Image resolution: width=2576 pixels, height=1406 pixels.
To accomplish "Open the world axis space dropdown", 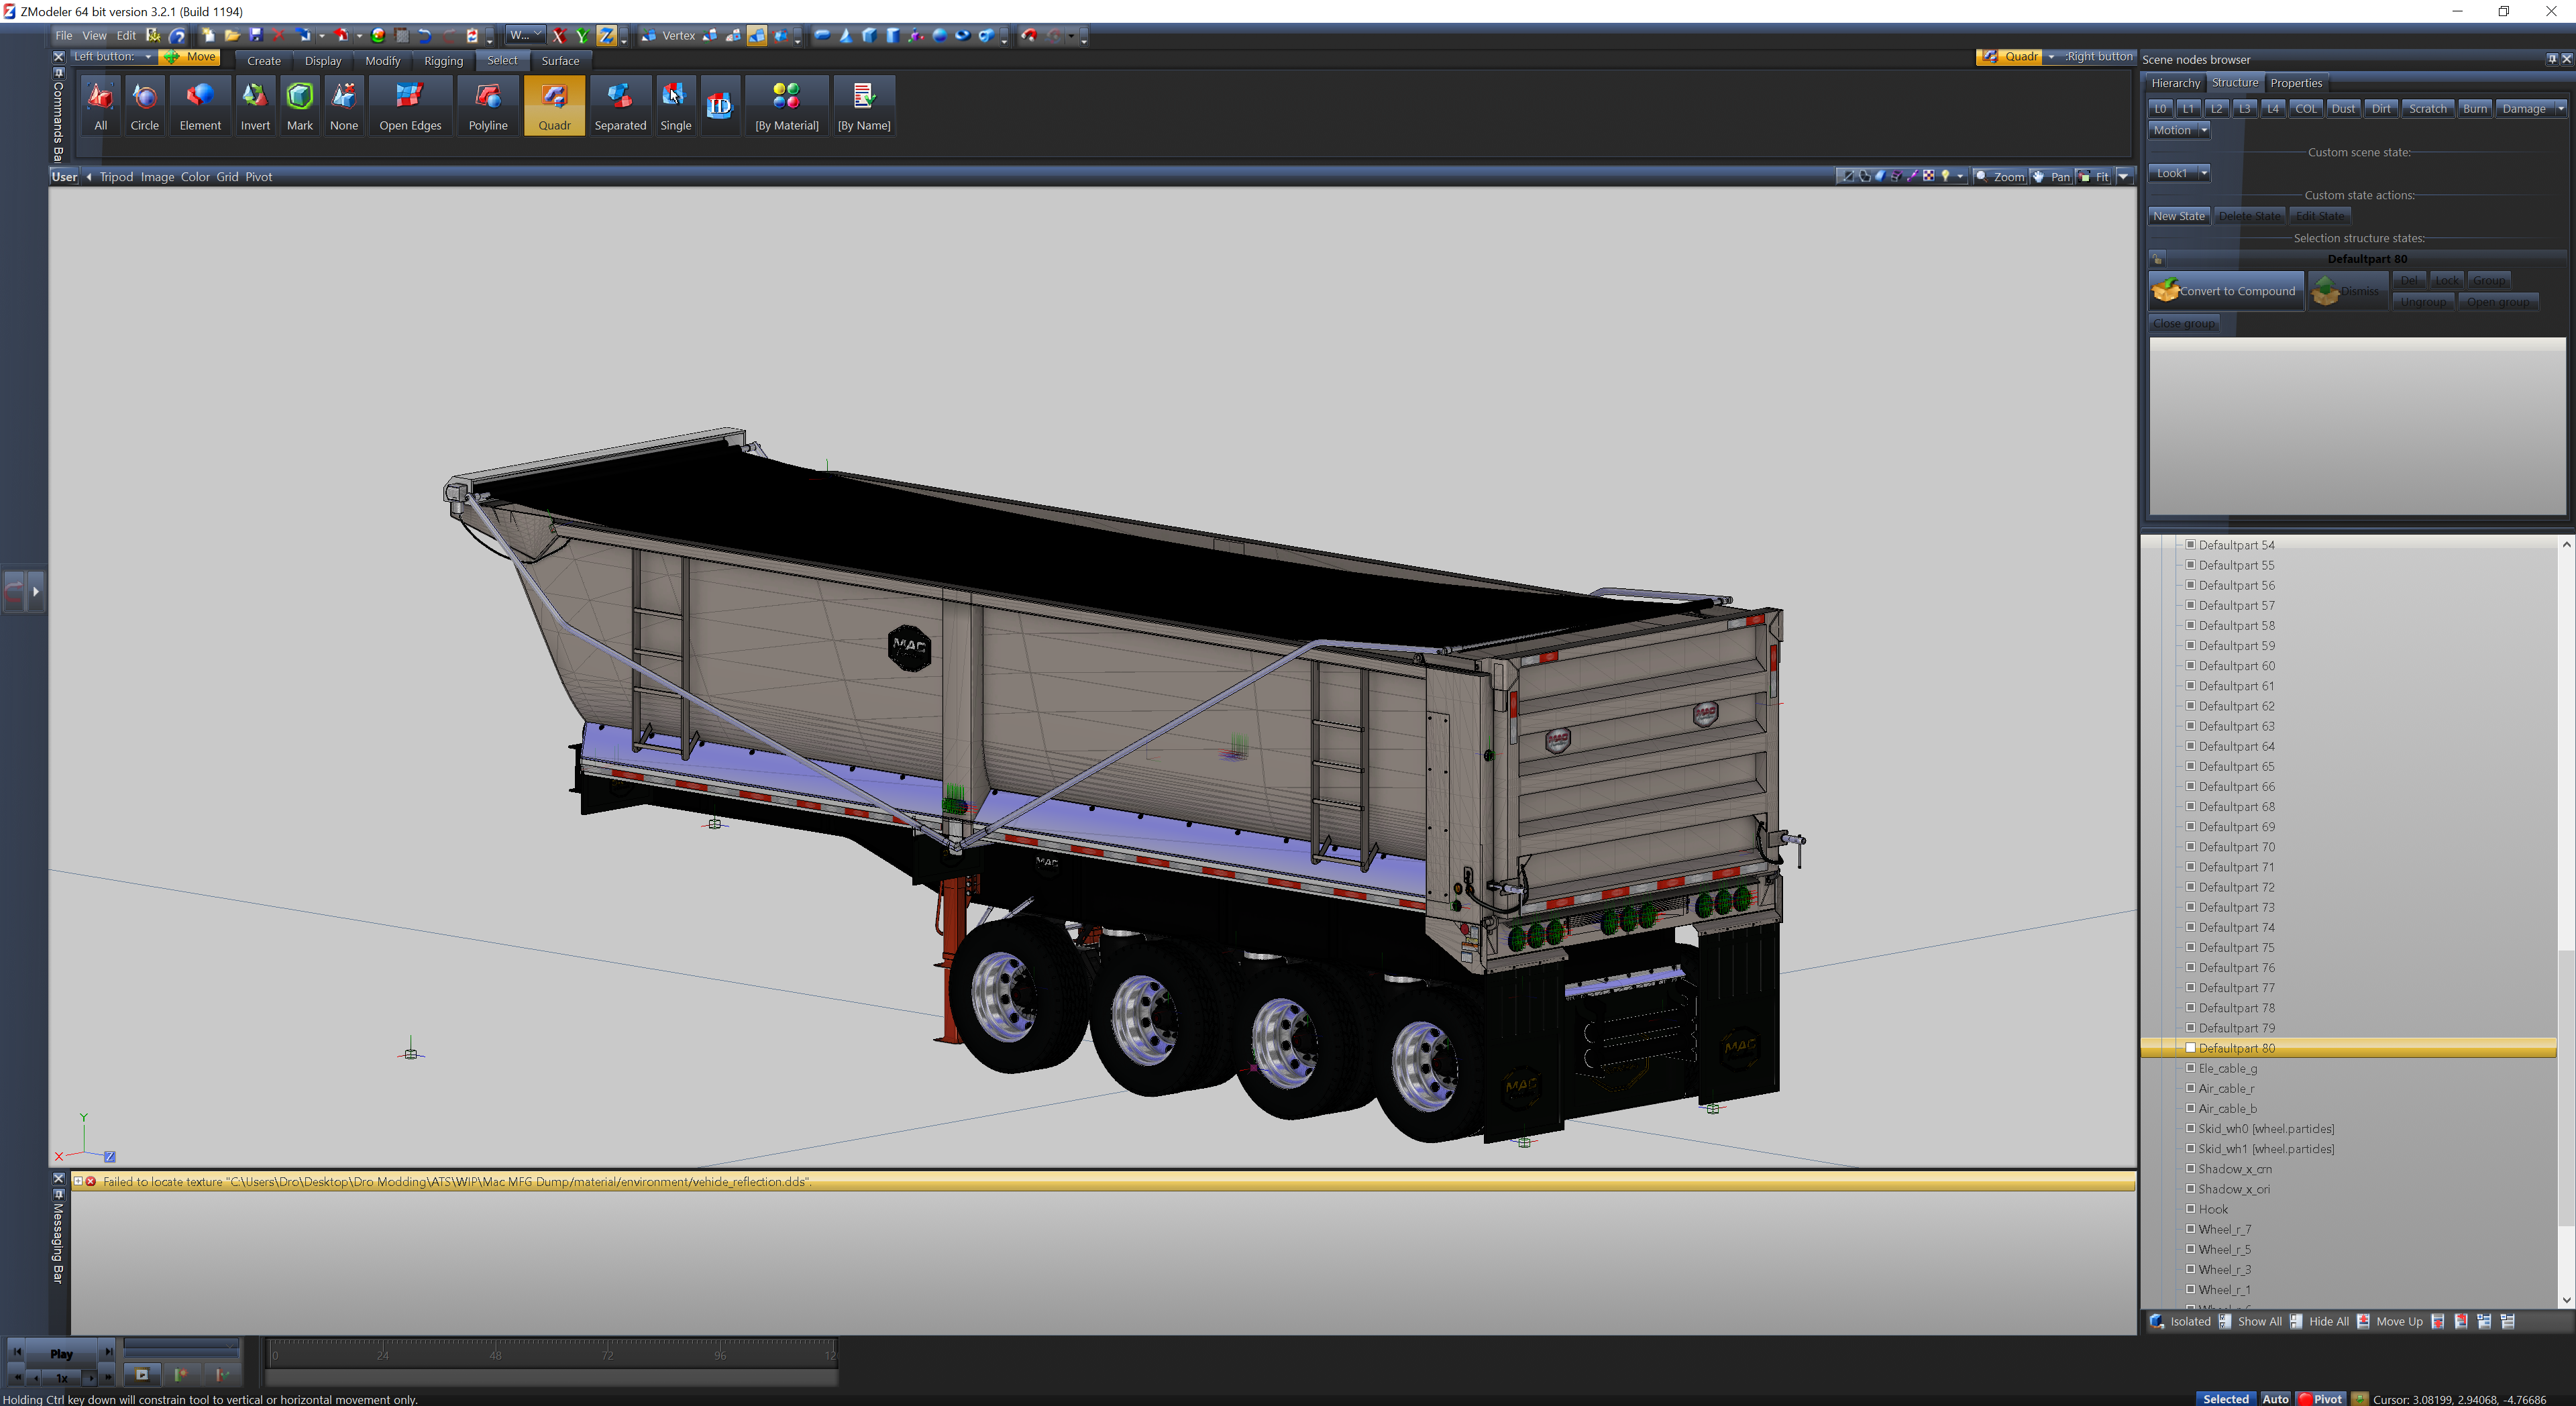I will (525, 35).
